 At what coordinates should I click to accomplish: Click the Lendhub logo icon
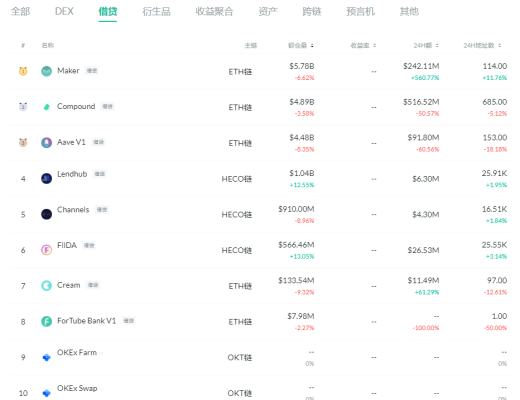46,178
